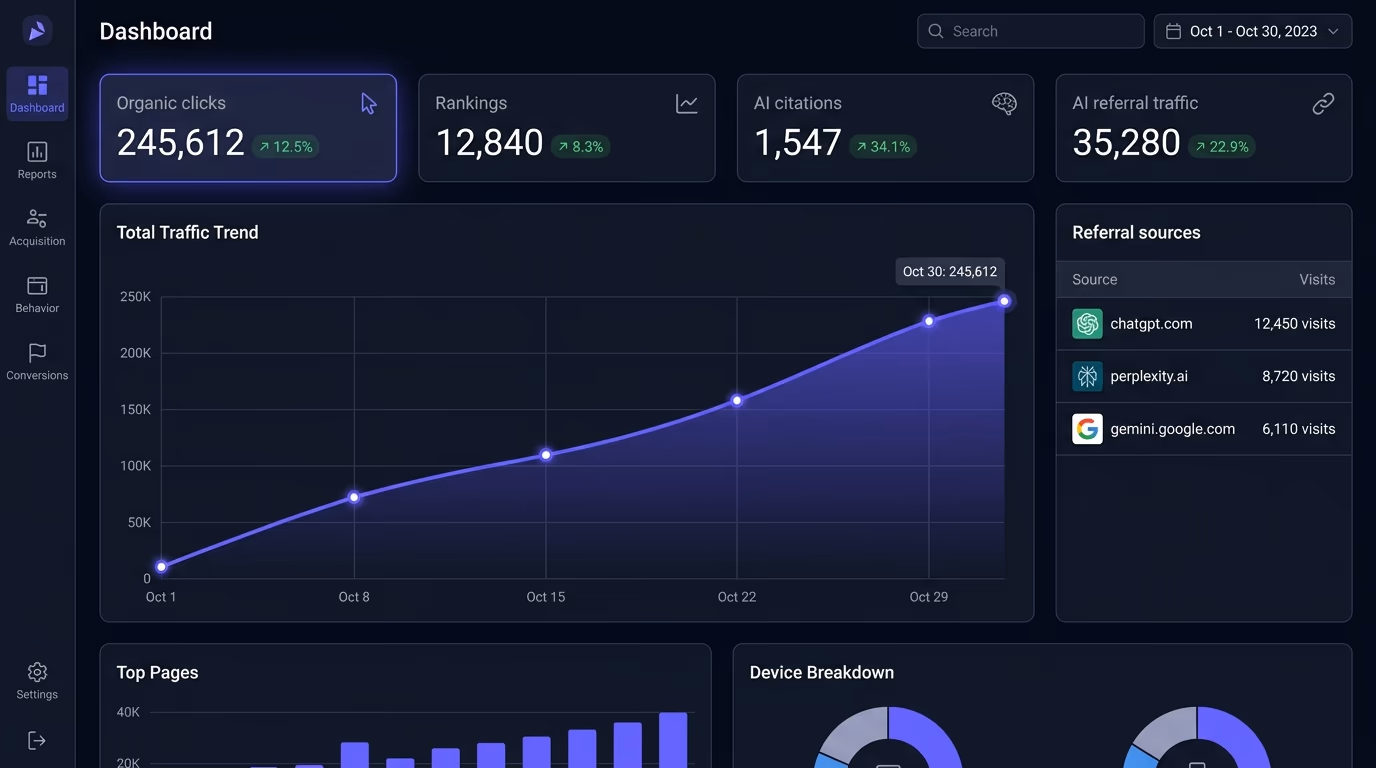Click the Oct 29 data point on chart
The height and width of the screenshot is (768, 1376).
point(929,321)
